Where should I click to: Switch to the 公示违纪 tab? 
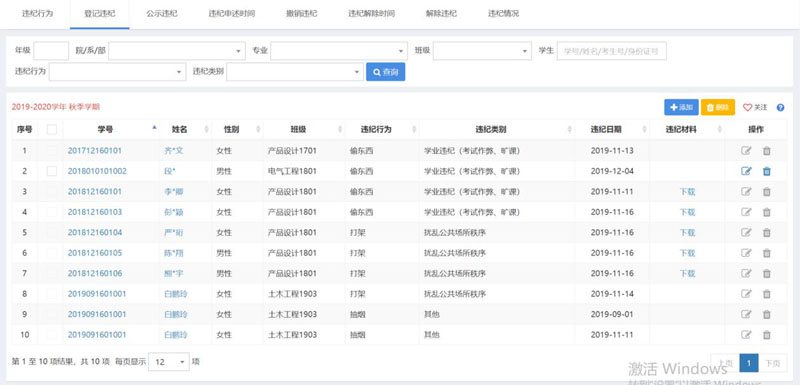pyautogui.click(x=162, y=14)
